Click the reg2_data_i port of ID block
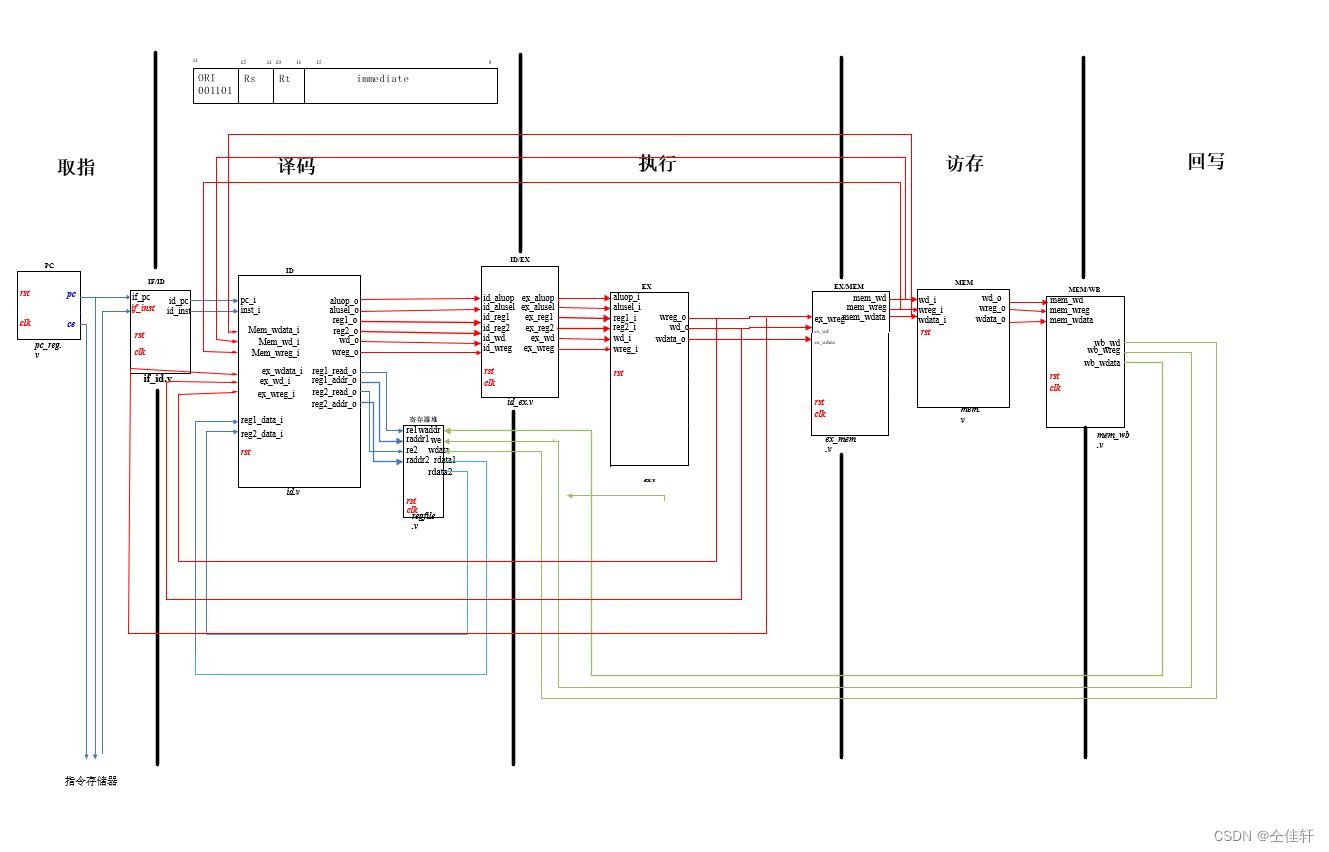Image resolution: width=1329 pixels, height=852 pixels. [261, 434]
